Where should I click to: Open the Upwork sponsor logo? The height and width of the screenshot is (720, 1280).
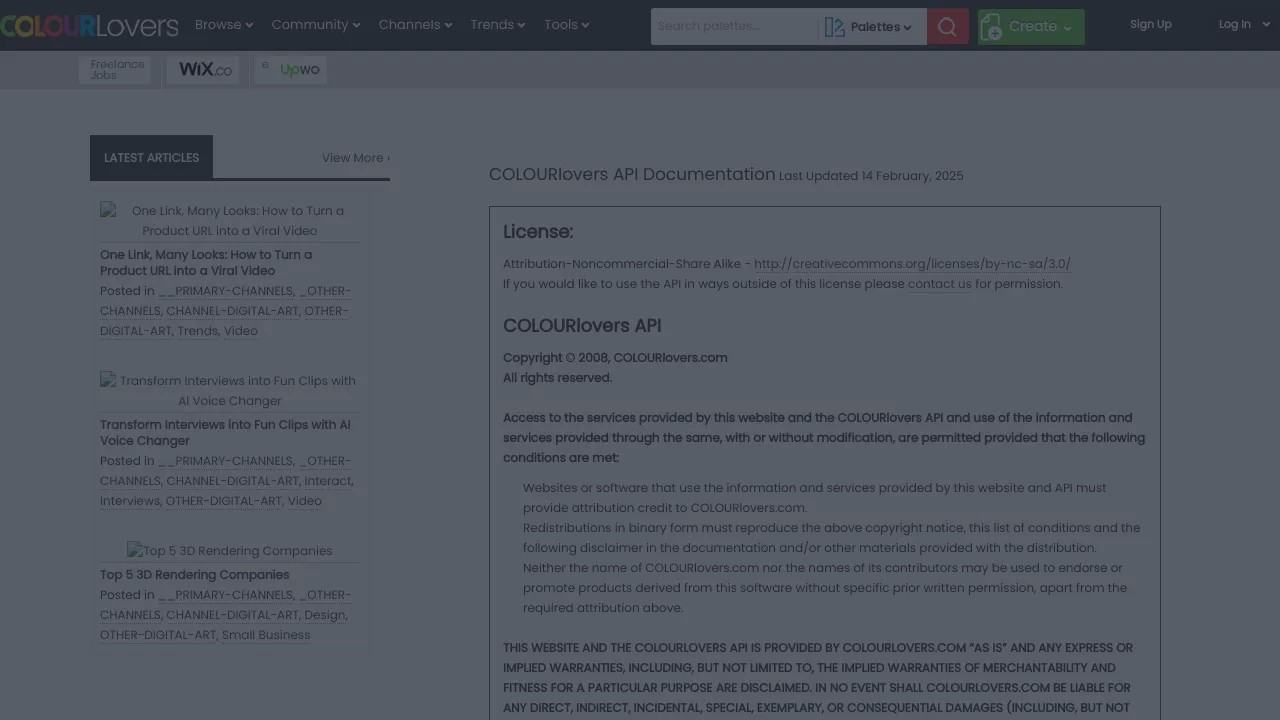291,70
